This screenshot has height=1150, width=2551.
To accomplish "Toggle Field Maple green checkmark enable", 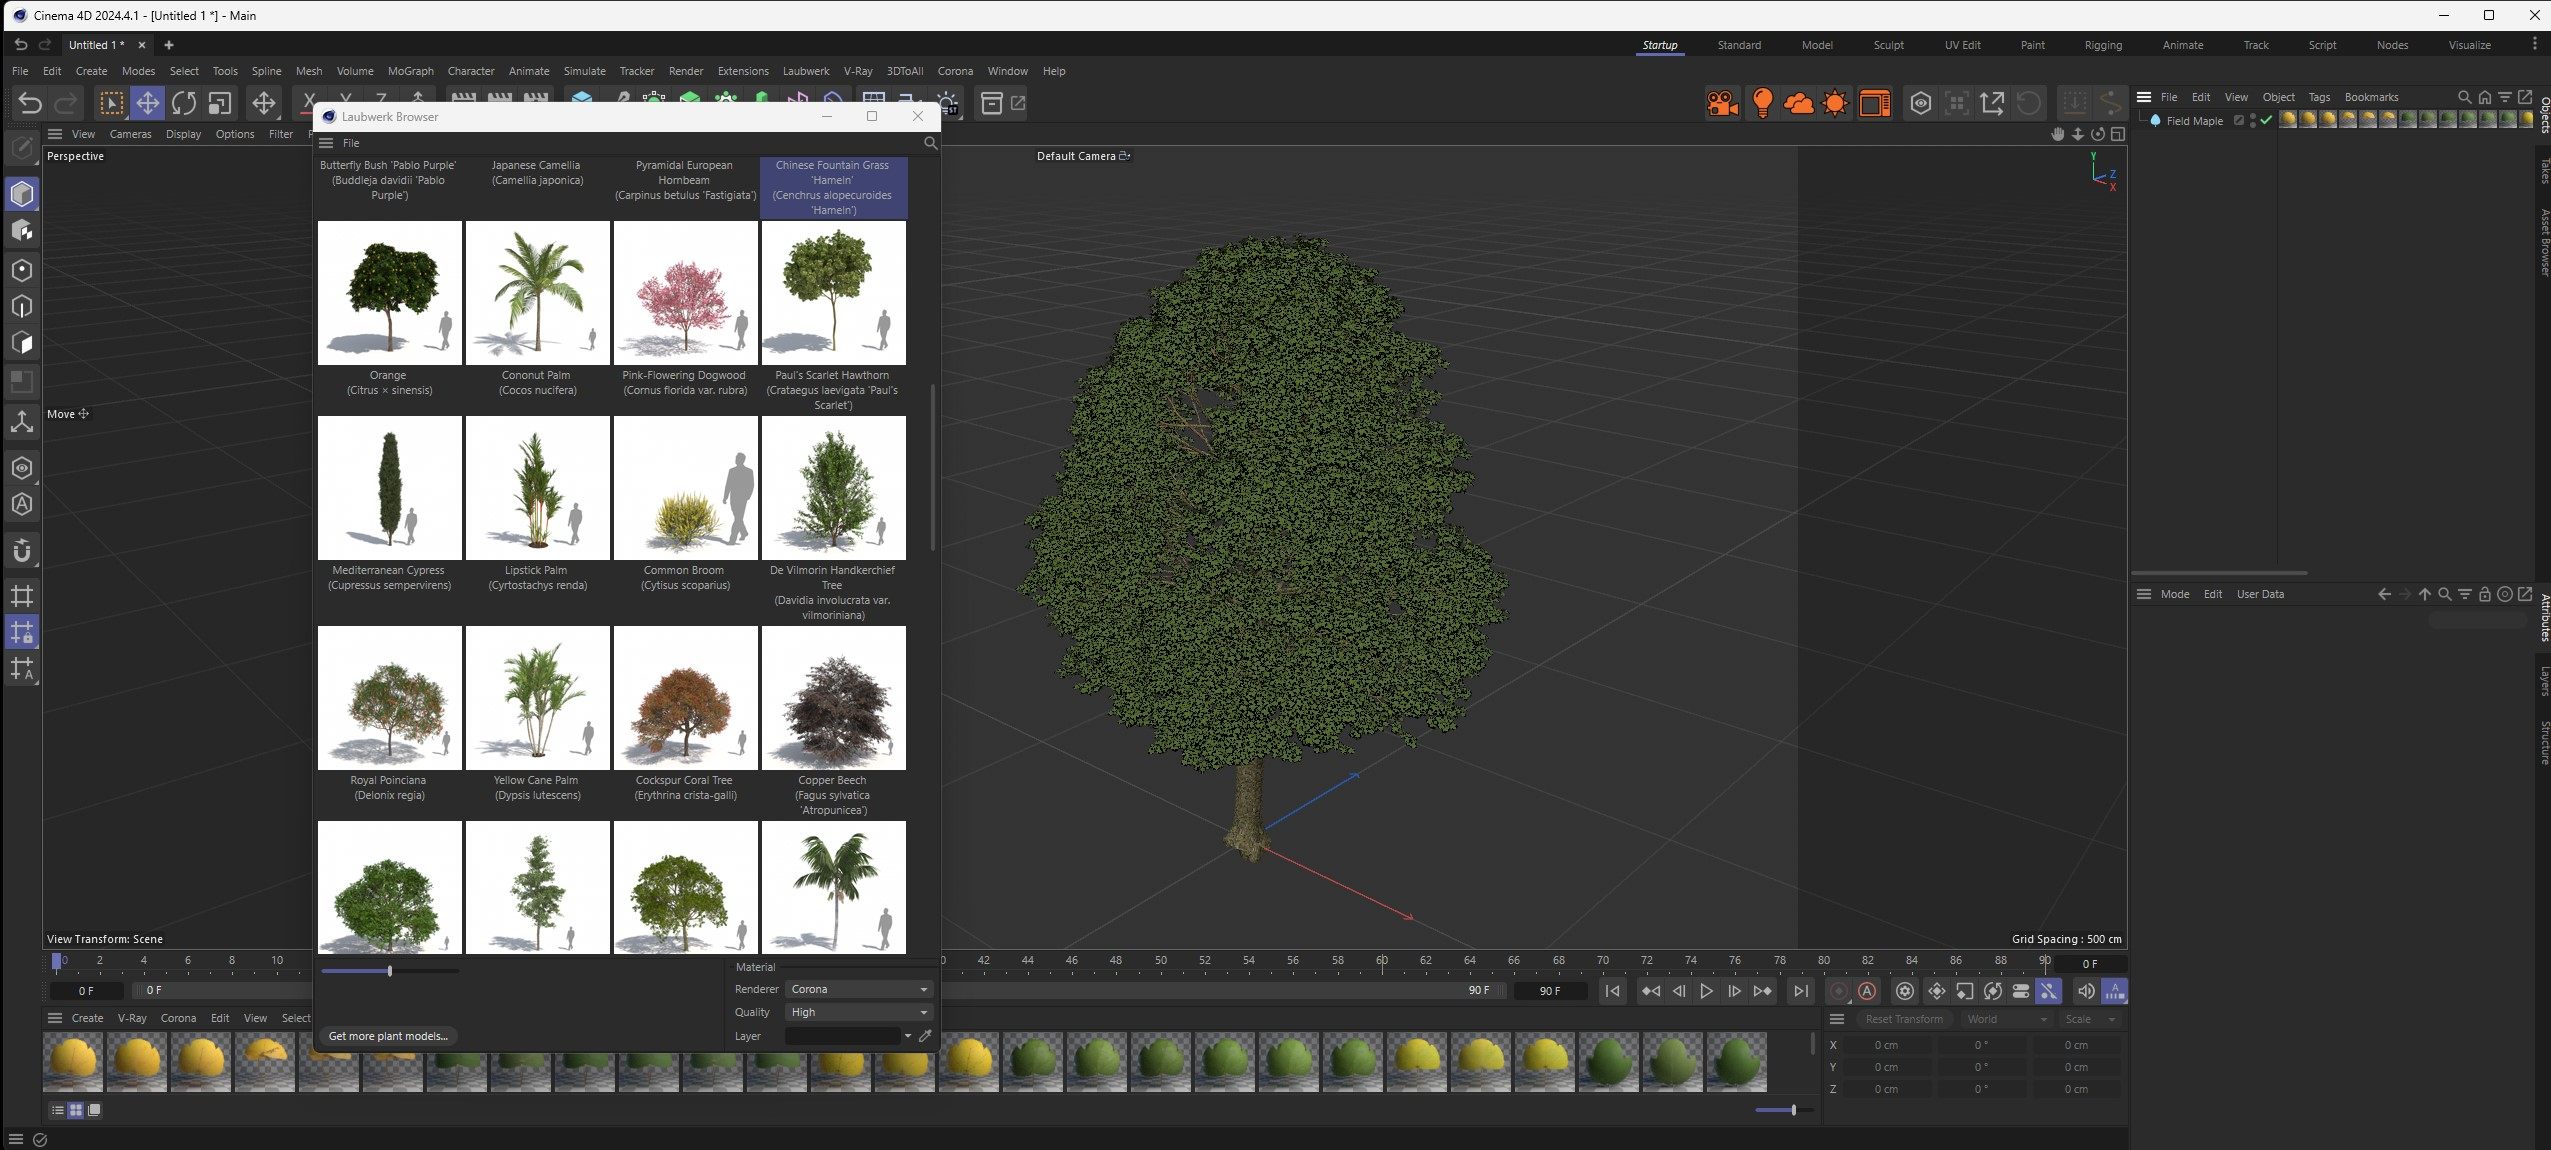I will pyautogui.click(x=2266, y=120).
